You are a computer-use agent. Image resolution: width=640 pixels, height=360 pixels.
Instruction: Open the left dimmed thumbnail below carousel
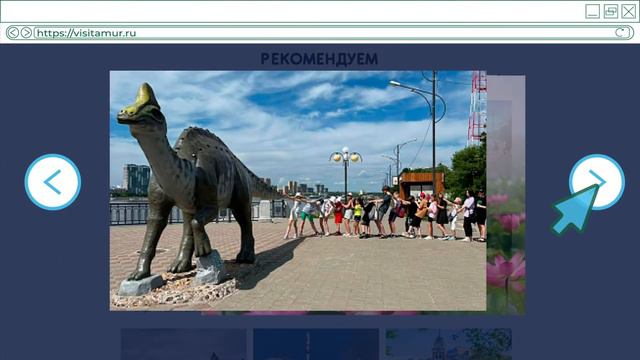[184, 344]
